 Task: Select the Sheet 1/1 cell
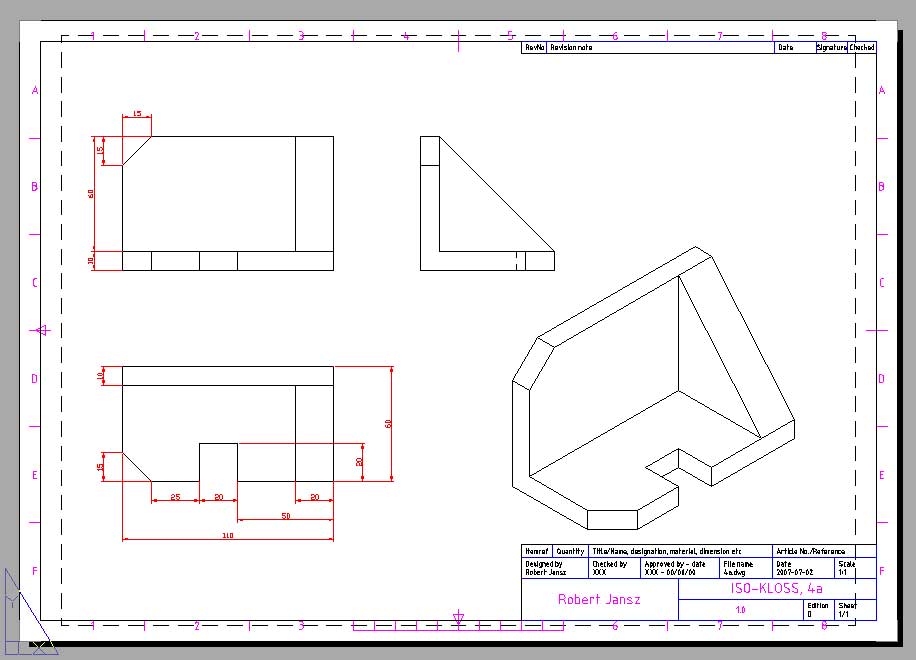[x=855, y=610]
